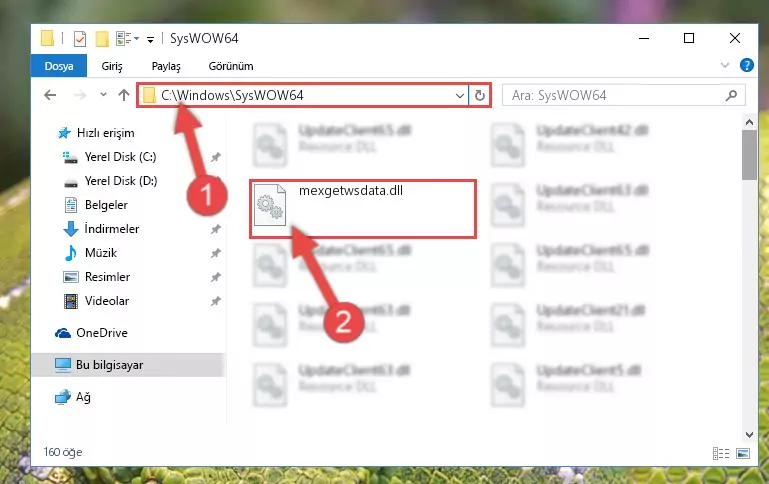769x484 pixels.
Task: Open İndirmeler in sidebar
Action: pos(111,229)
